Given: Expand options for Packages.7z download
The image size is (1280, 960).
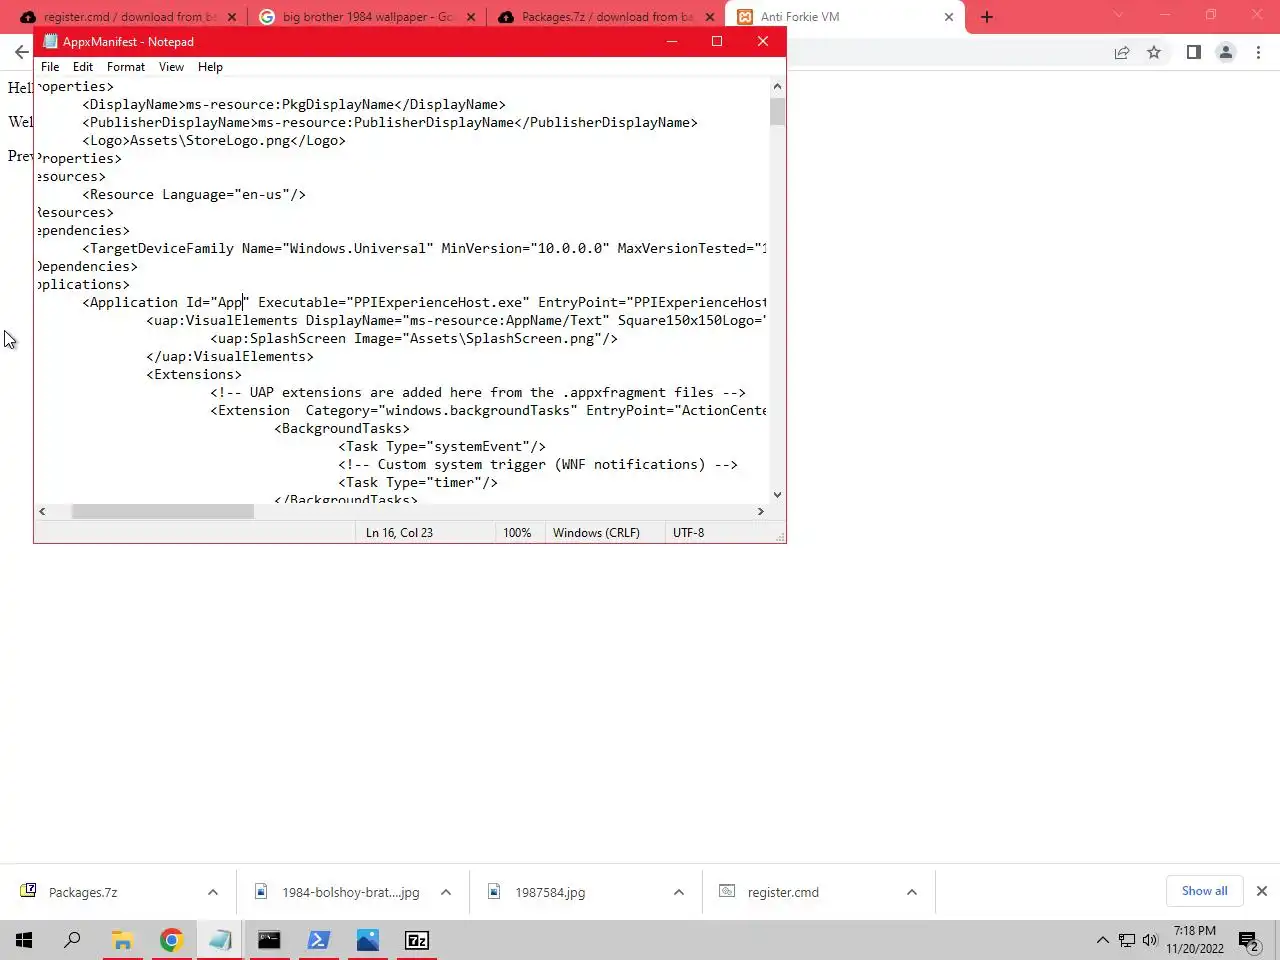Looking at the screenshot, I should 212,892.
